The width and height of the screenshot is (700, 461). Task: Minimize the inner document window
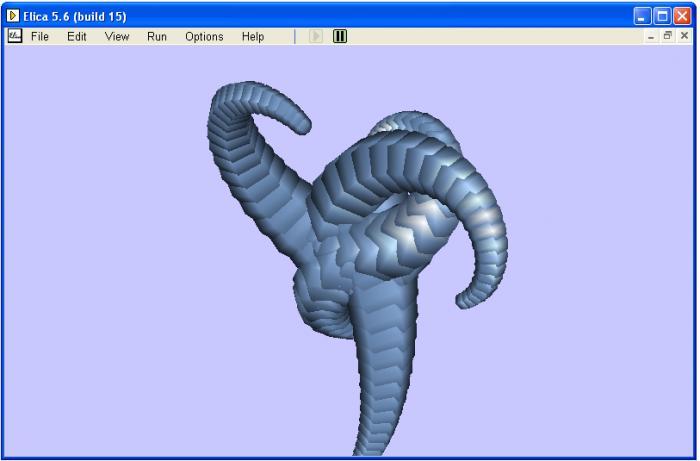651,37
